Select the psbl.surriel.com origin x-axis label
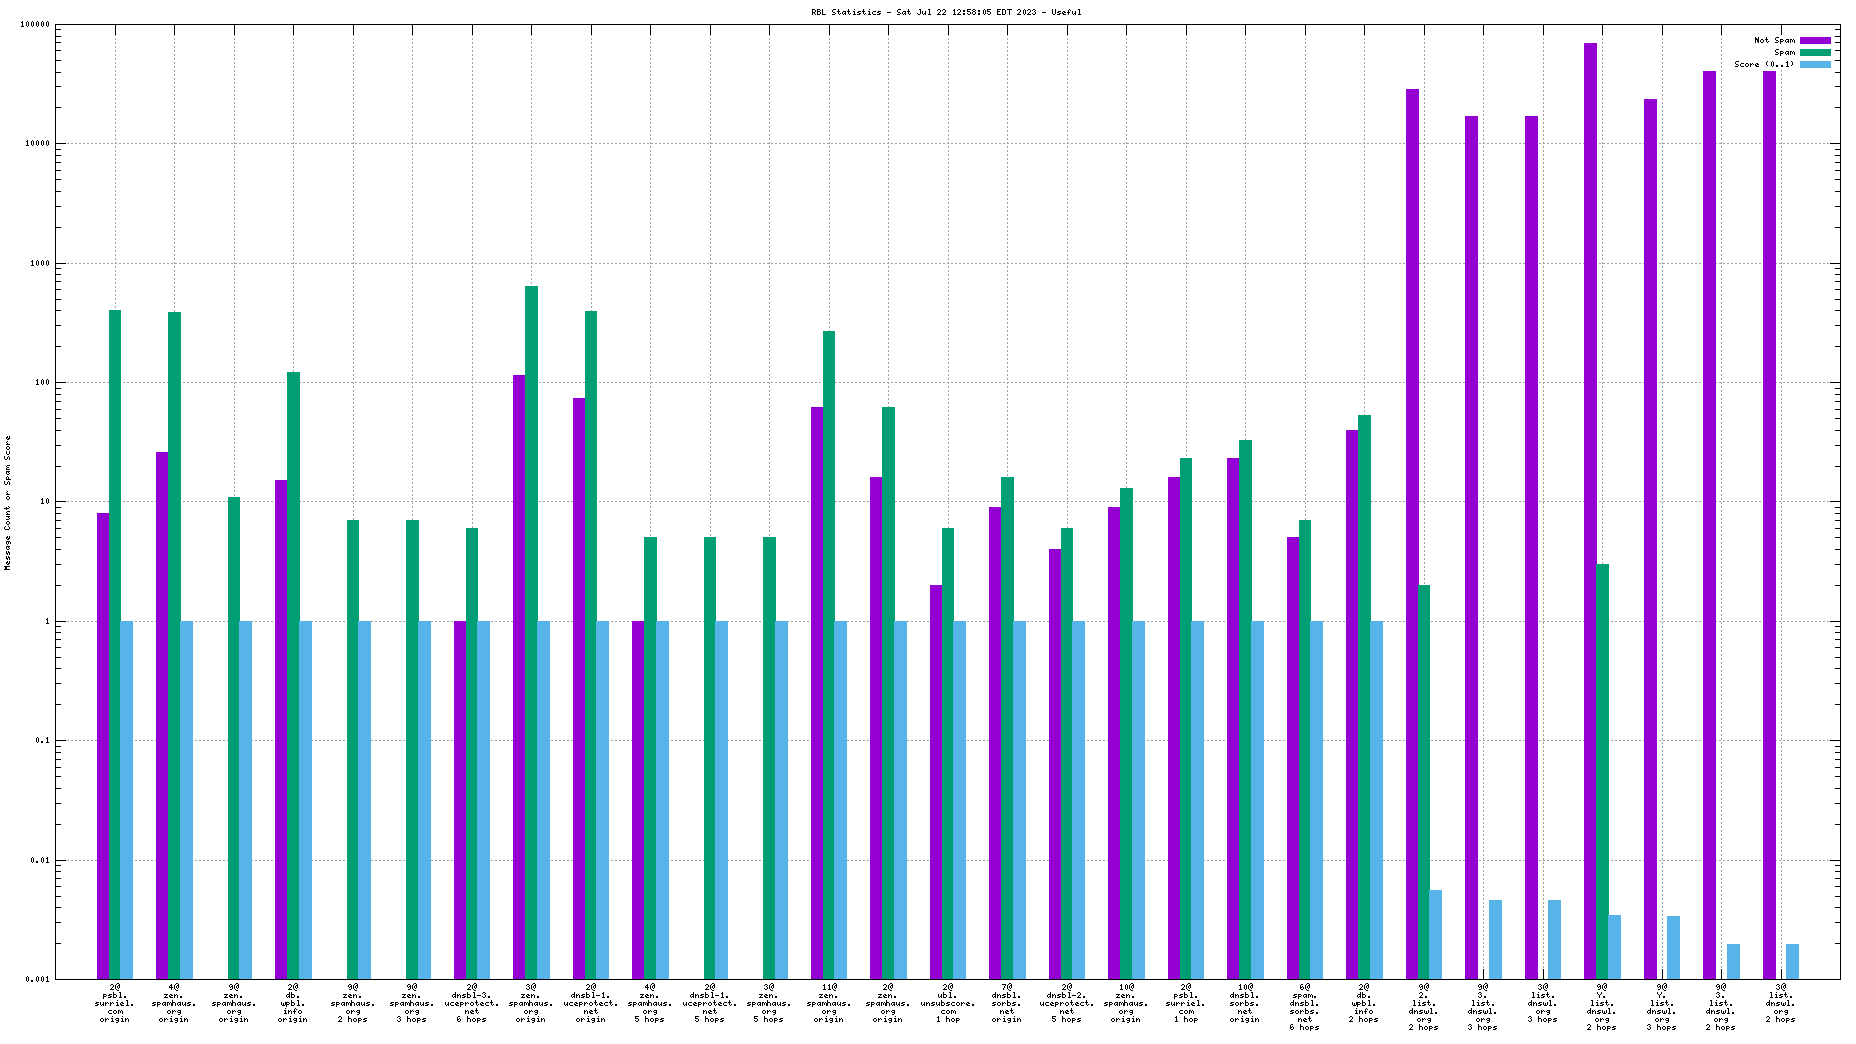This screenshot has height=1044, width=1856. tap(115, 1003)
